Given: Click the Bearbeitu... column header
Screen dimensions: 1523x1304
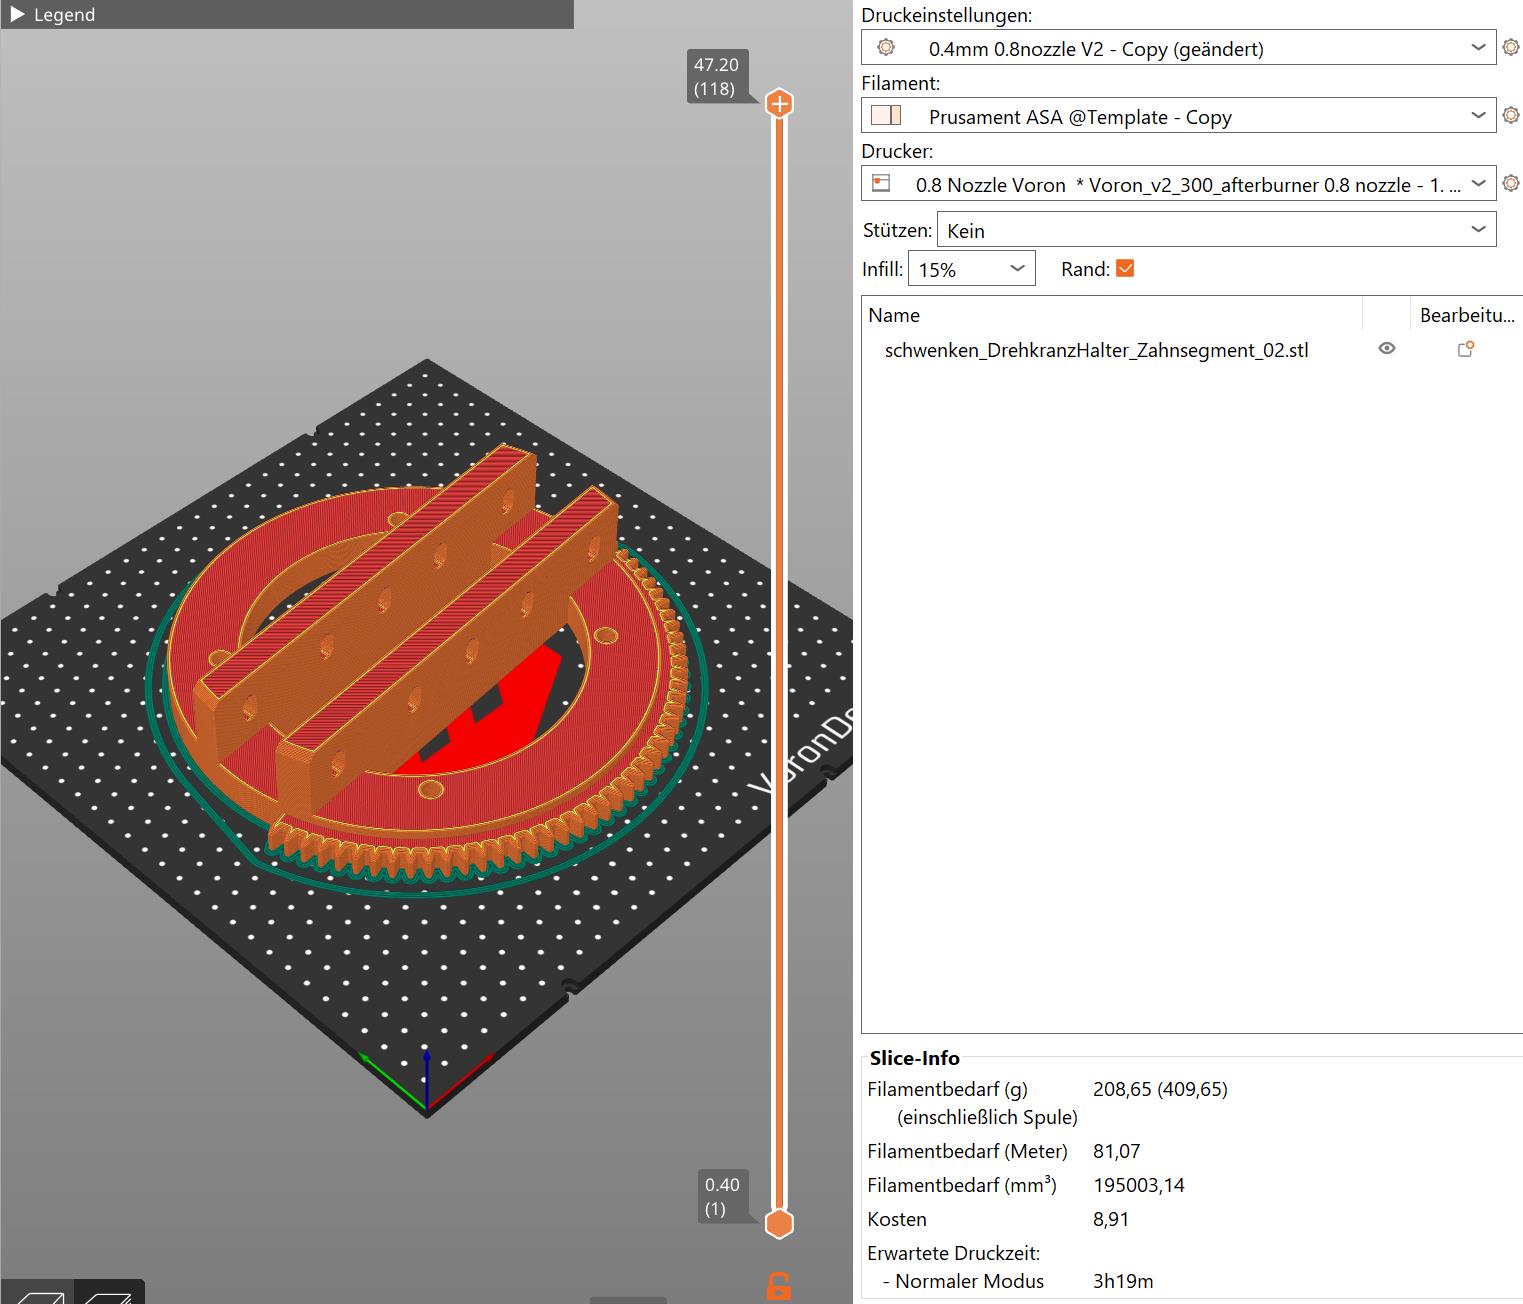Looking at the screenshot, I should (x=1467, y=315).
